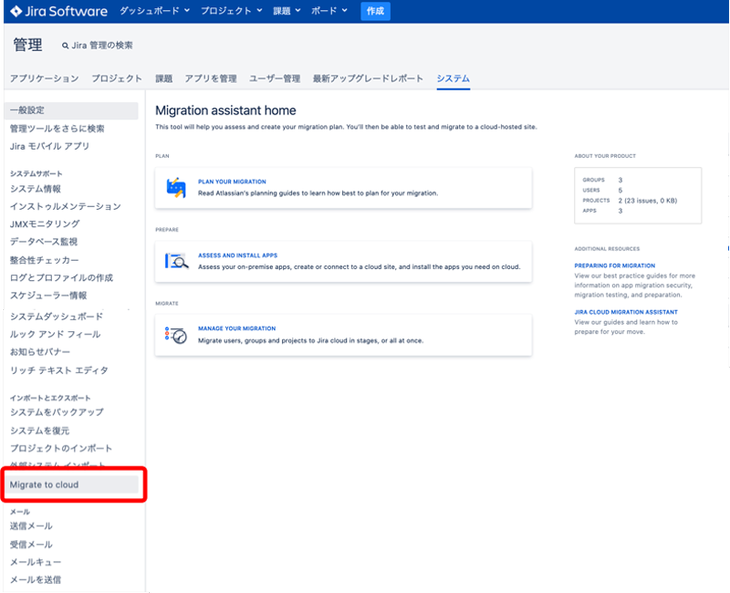
Task: Click the Migration assistant home heading
Action: [x=225, y=110]
